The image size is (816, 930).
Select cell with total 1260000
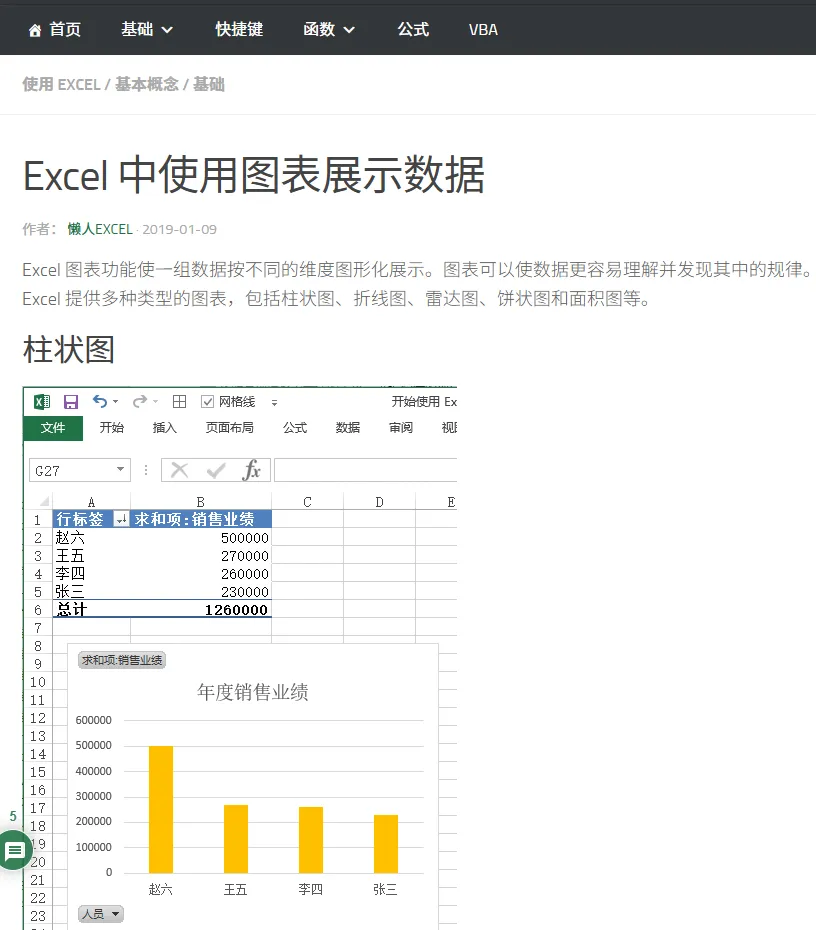click(200, 609)
